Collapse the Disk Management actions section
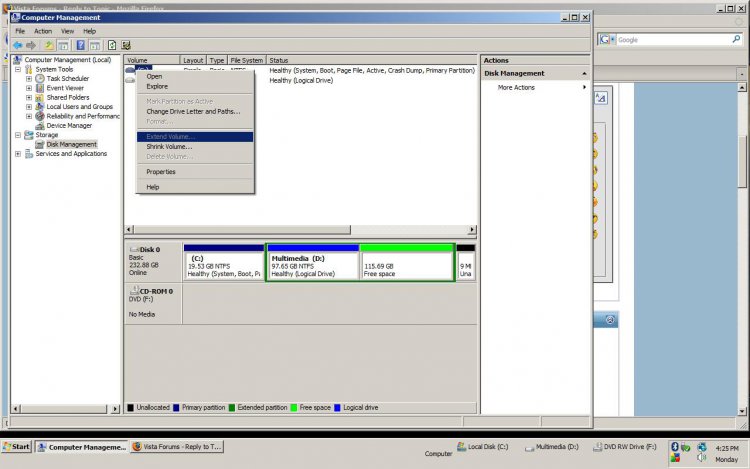Viewport: 750px width, 469px height. [x=584, y=74]
